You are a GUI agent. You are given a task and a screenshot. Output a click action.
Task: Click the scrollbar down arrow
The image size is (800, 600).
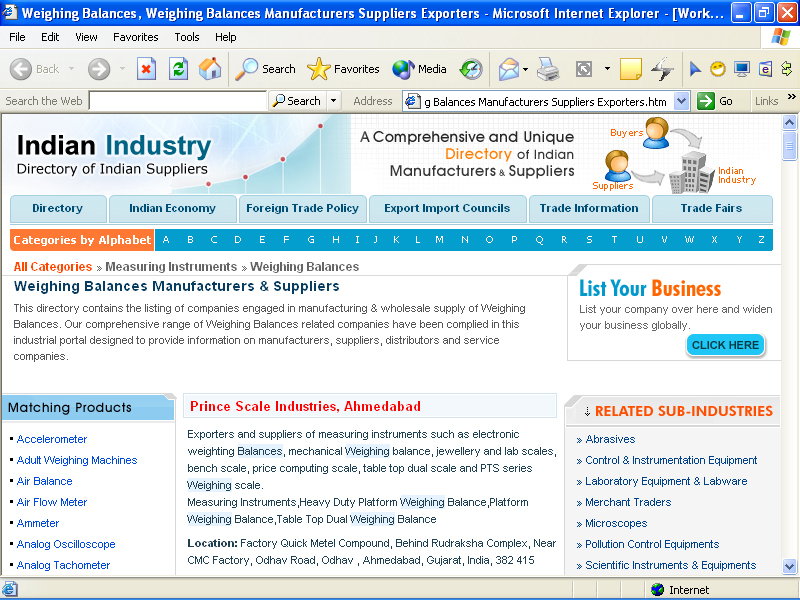[789, 566]
